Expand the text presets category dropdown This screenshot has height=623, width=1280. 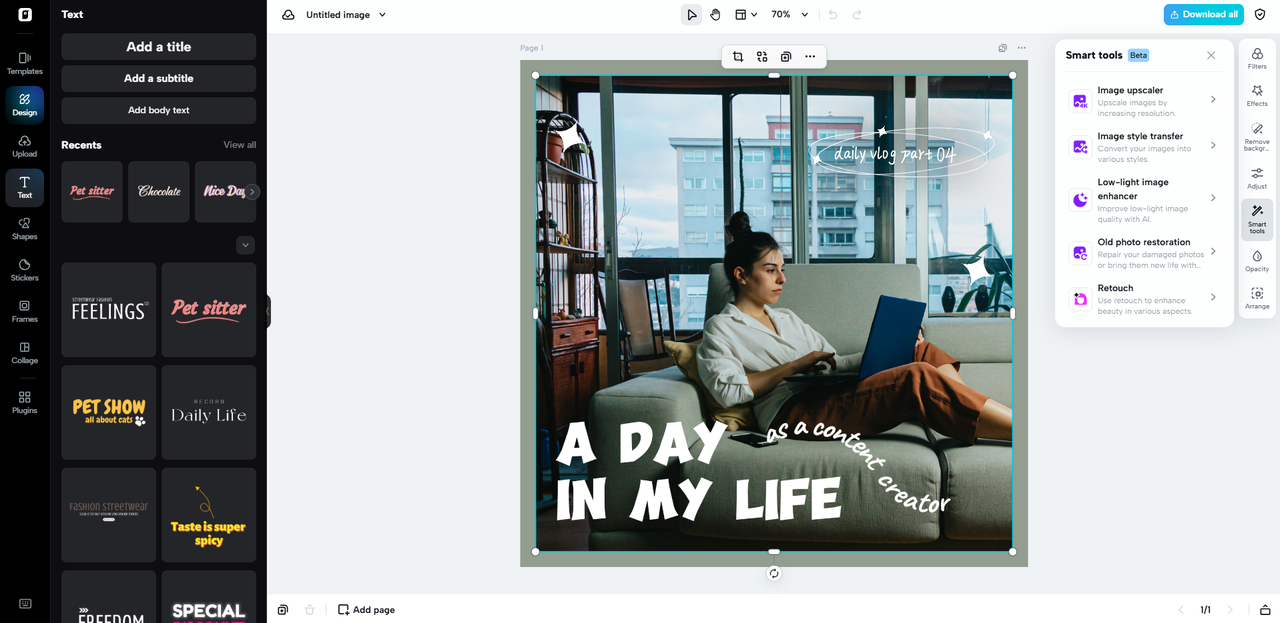(245, 245)
